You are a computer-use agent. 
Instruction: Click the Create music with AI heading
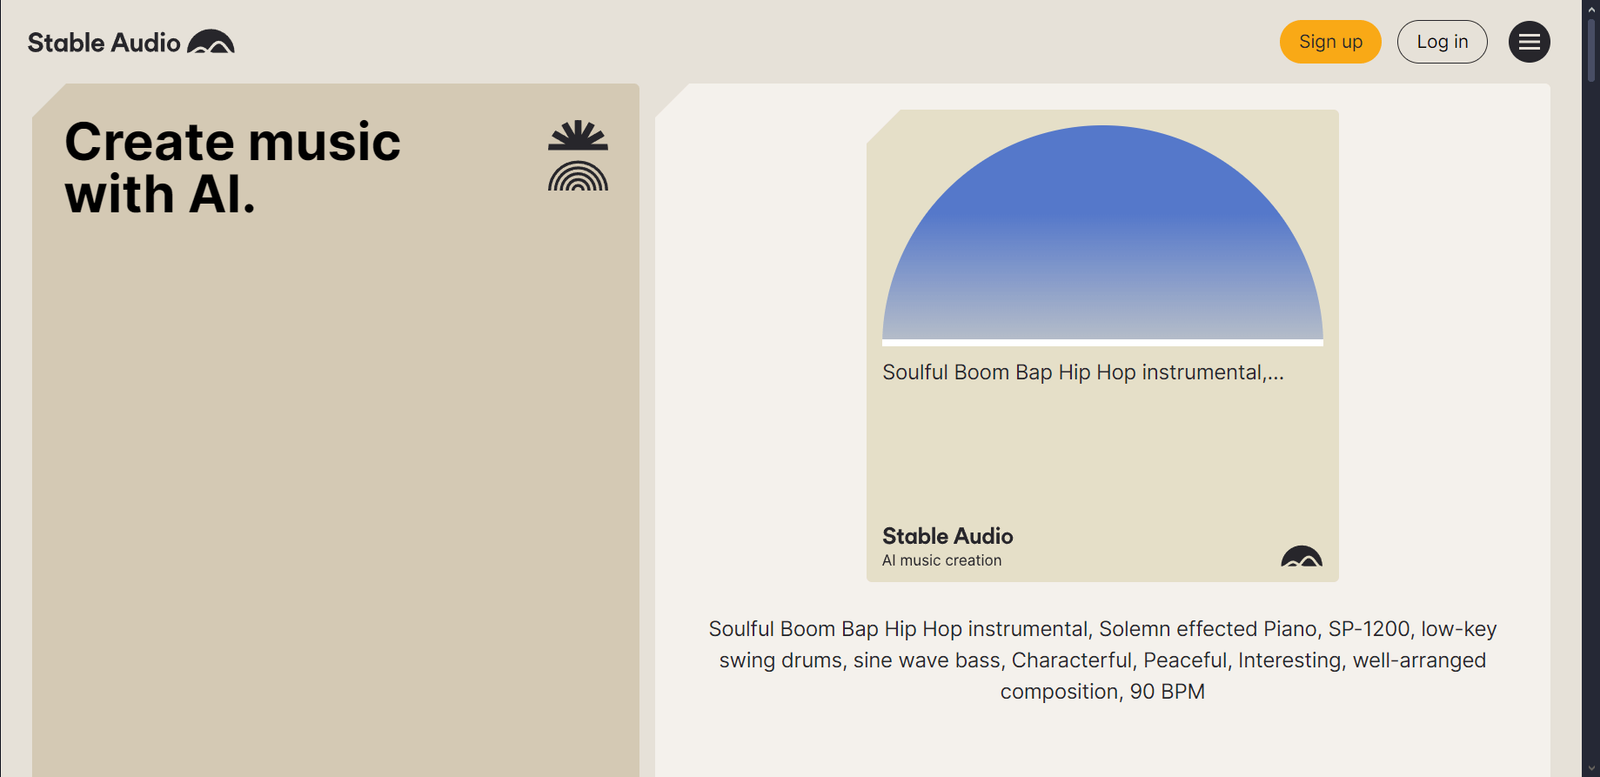click(231, 167)
